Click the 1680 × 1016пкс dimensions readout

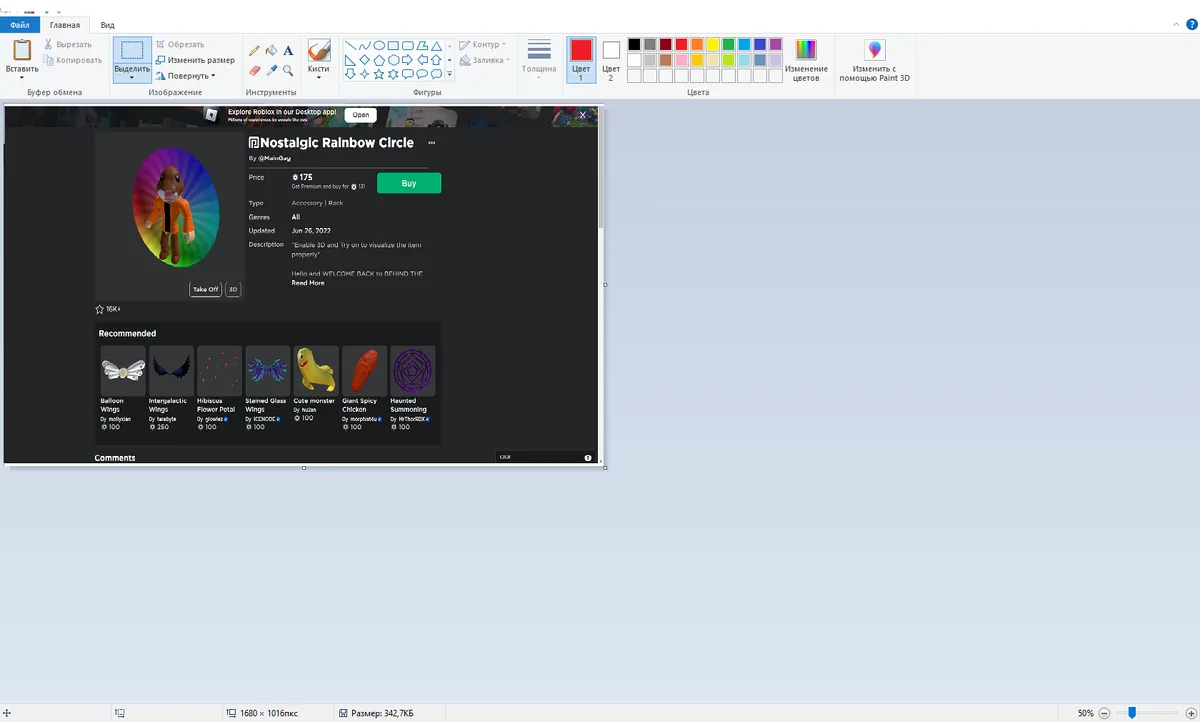[269, 713]
